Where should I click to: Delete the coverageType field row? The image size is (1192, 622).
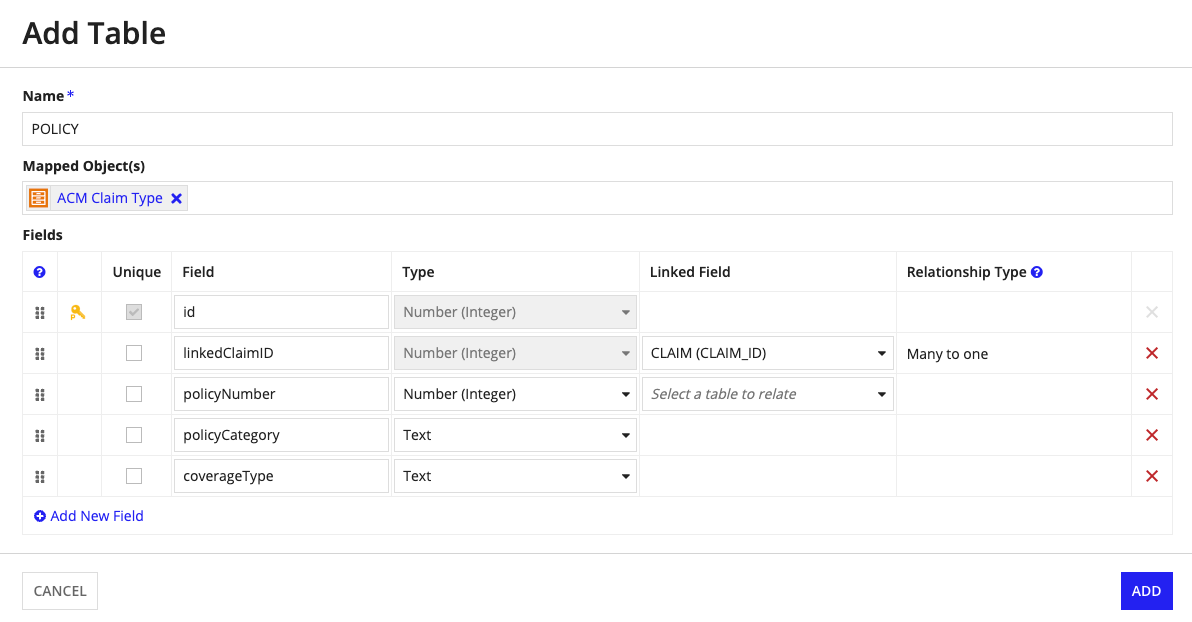coord(1150,476)
